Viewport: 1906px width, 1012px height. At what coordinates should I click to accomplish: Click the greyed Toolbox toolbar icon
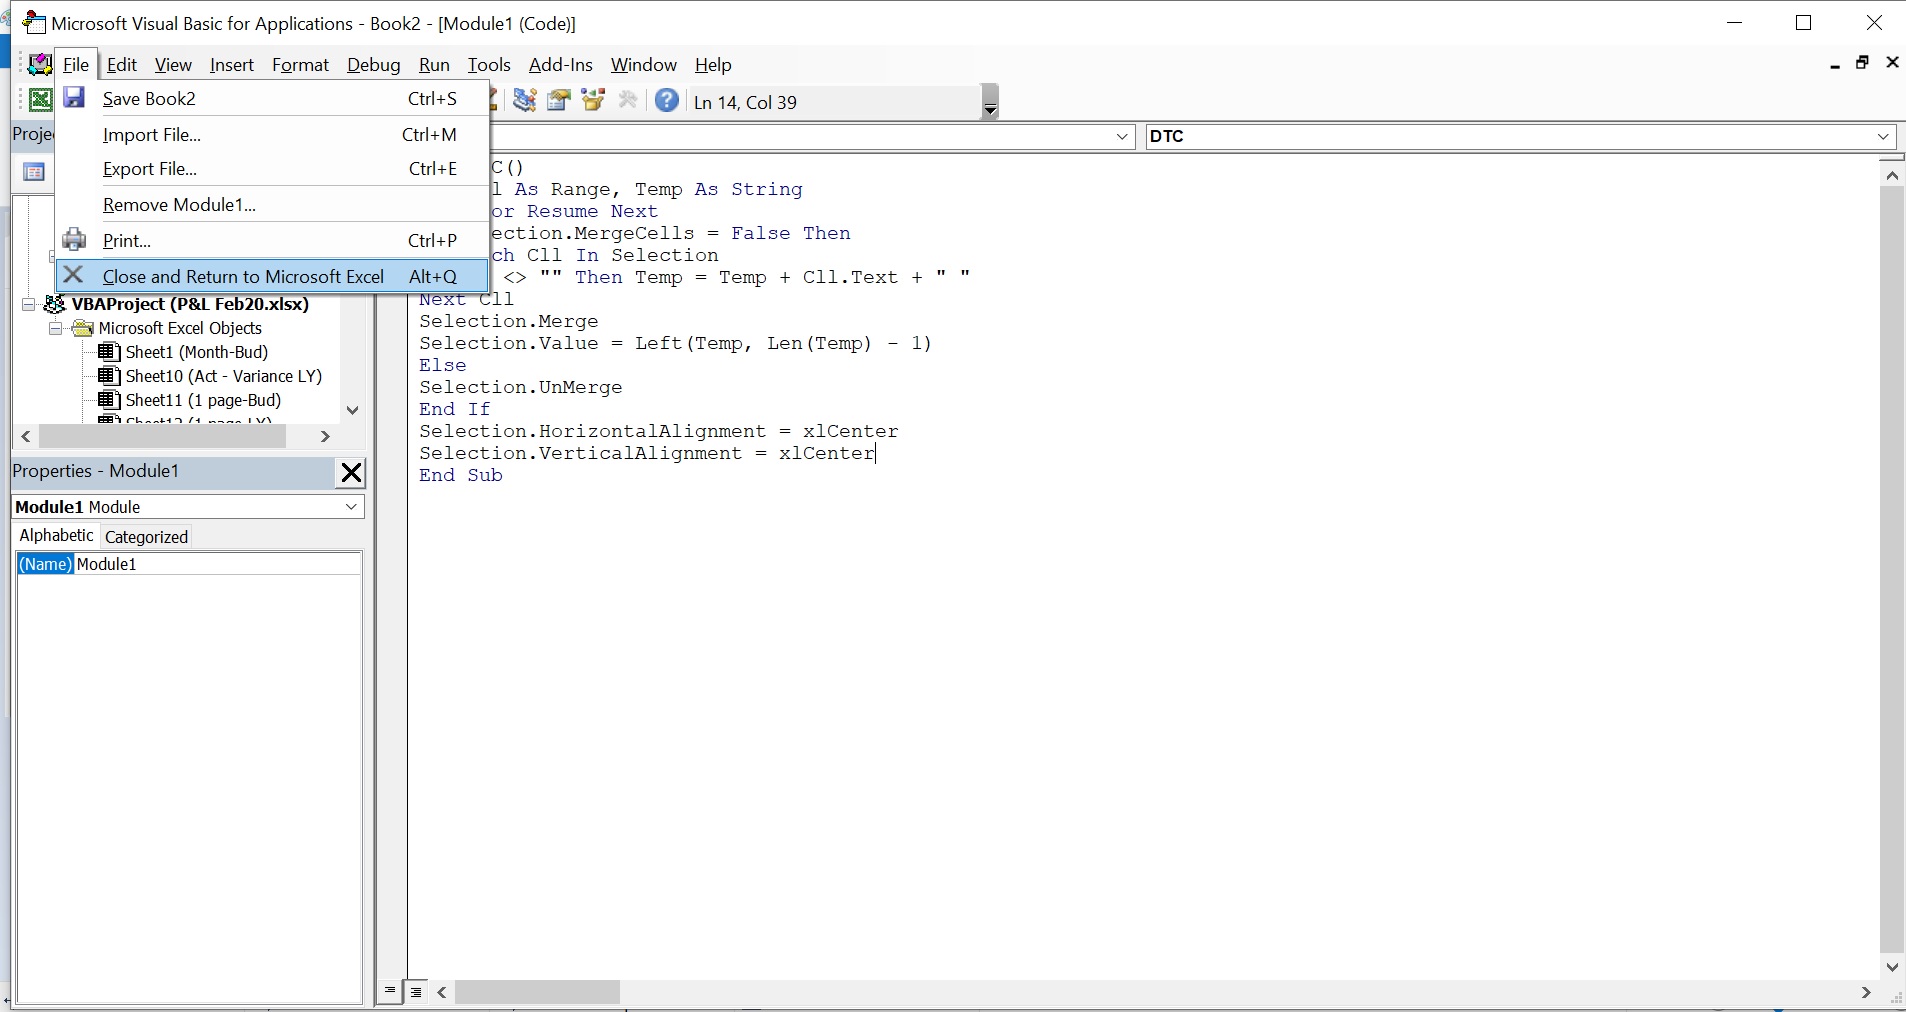628,100
